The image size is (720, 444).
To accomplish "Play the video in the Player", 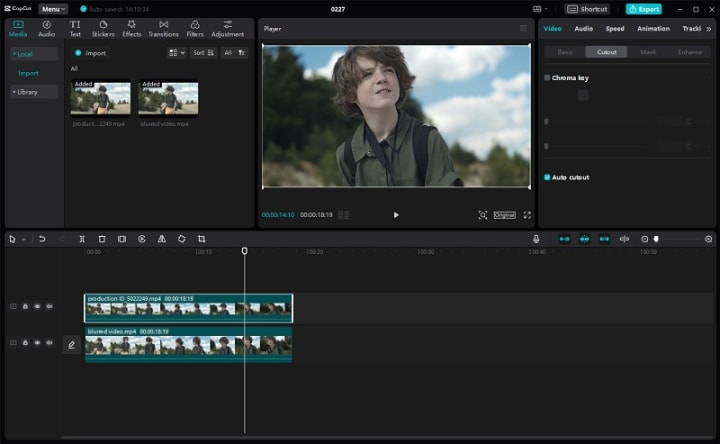I will 396,215.
